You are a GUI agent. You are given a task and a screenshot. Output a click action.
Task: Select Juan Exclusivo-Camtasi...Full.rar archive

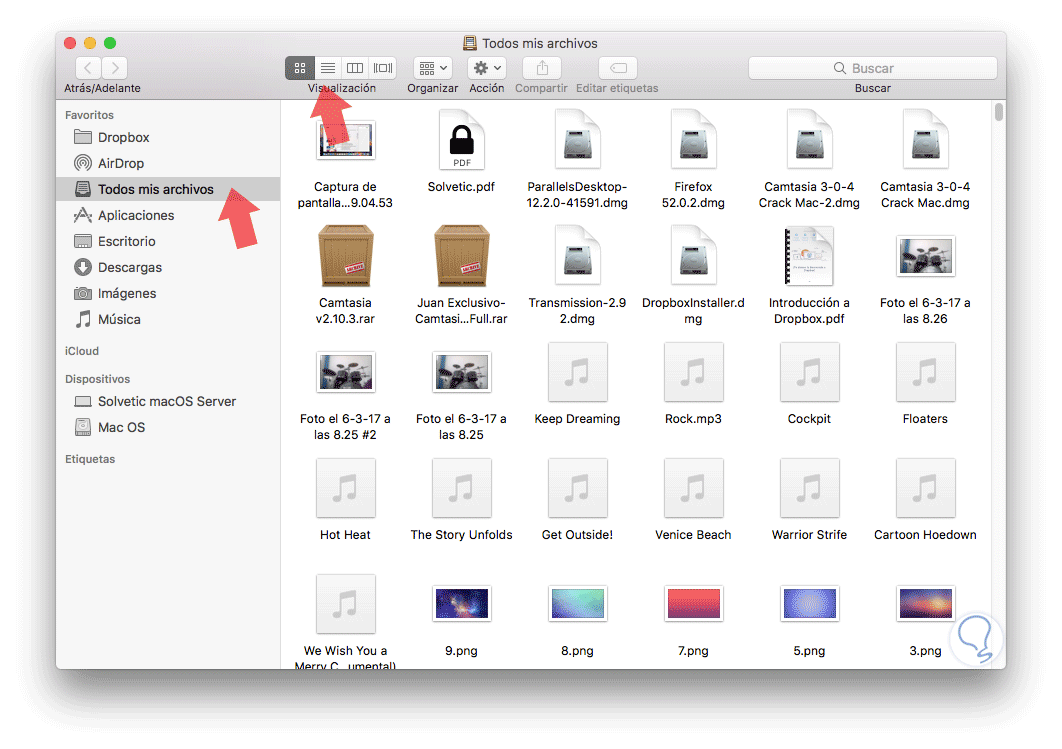click(x=461, y=256)
